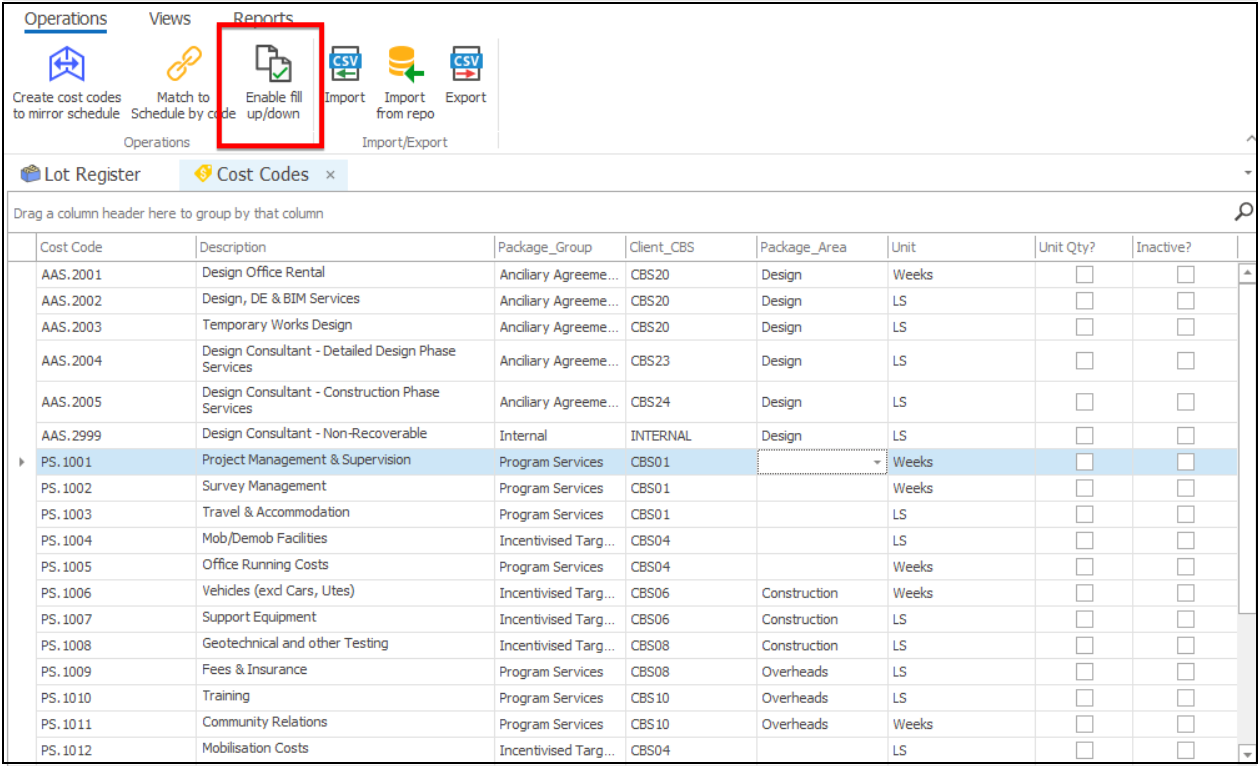Click the Lot Register cube icon
Image resolution: width=1260 pixels, height=766 pixels.
(30, 174)
